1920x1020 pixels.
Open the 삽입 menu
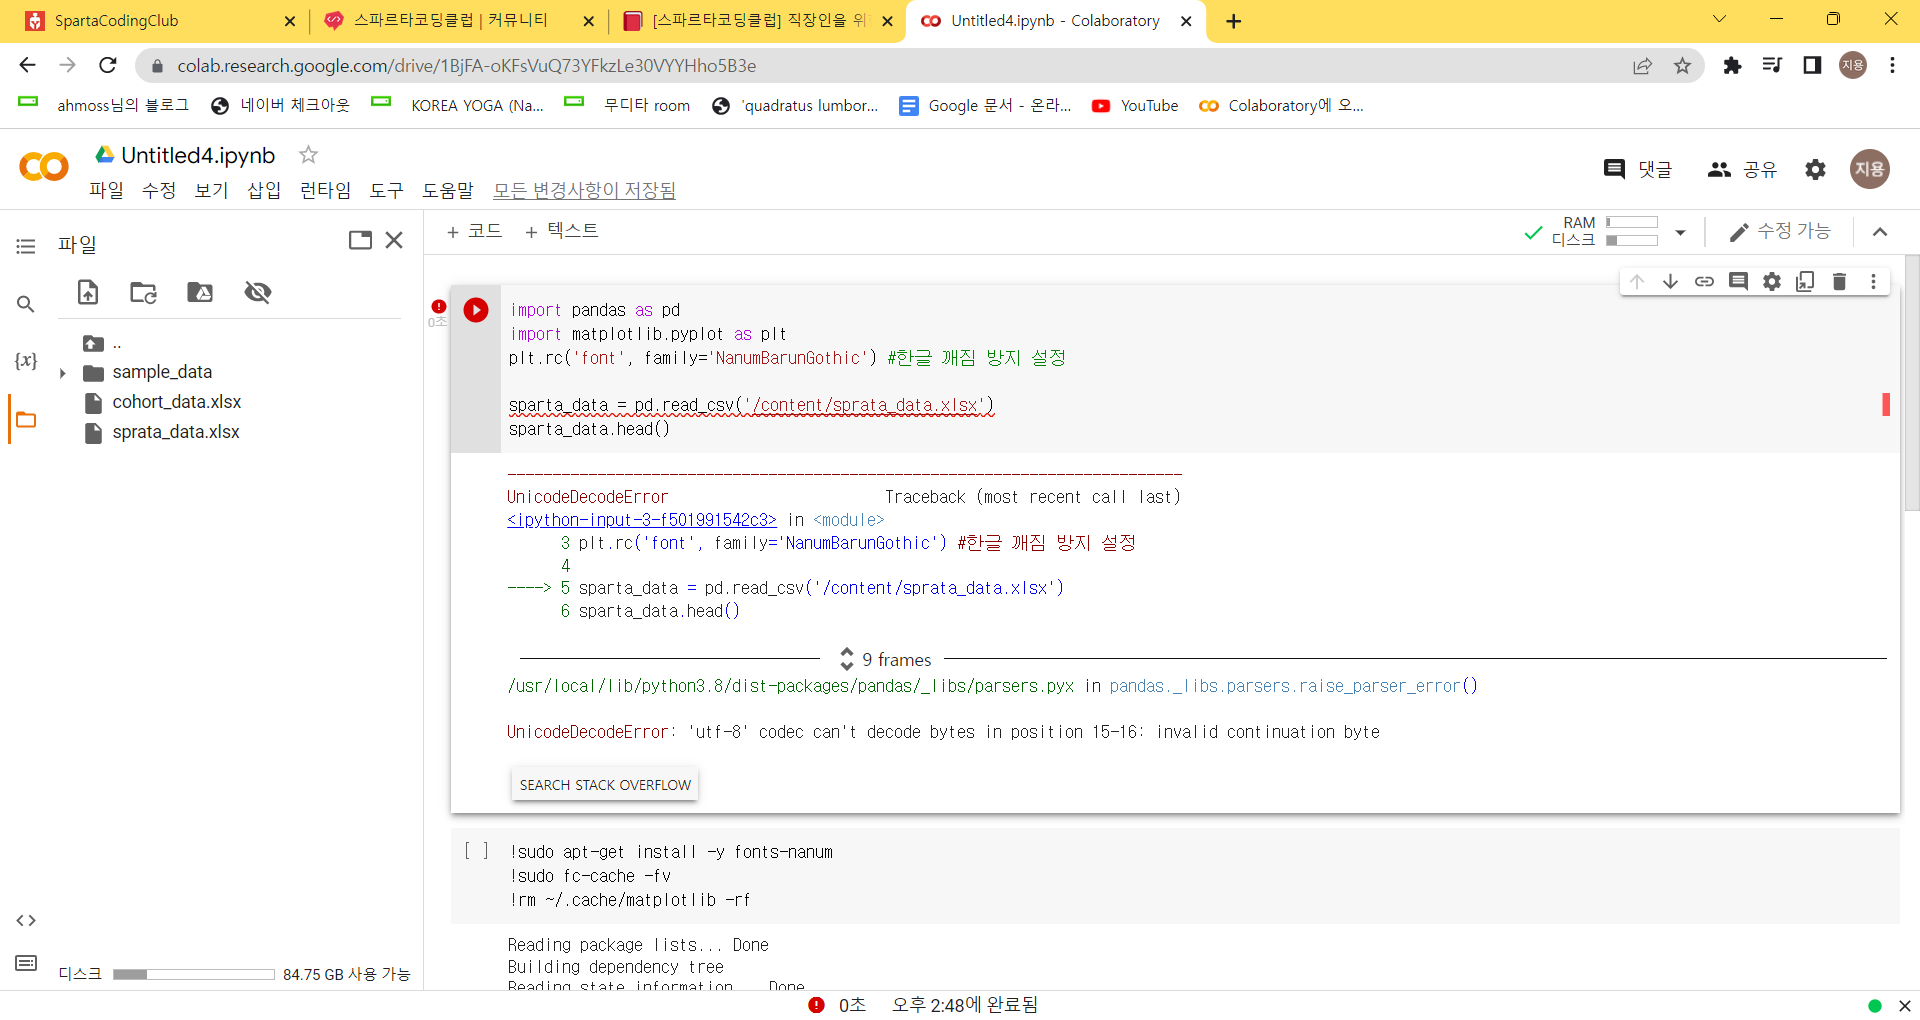[x=264, y=190]
